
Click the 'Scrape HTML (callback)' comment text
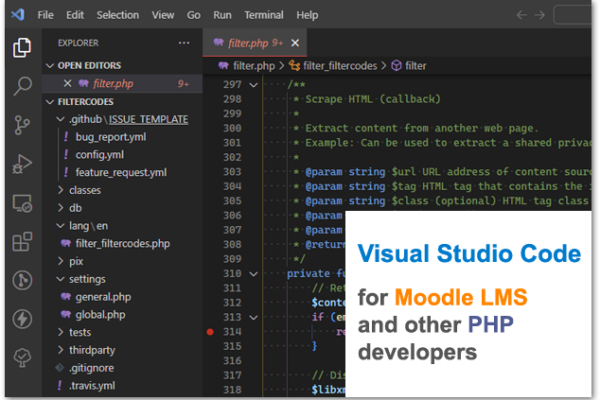(x=373, y=99)
